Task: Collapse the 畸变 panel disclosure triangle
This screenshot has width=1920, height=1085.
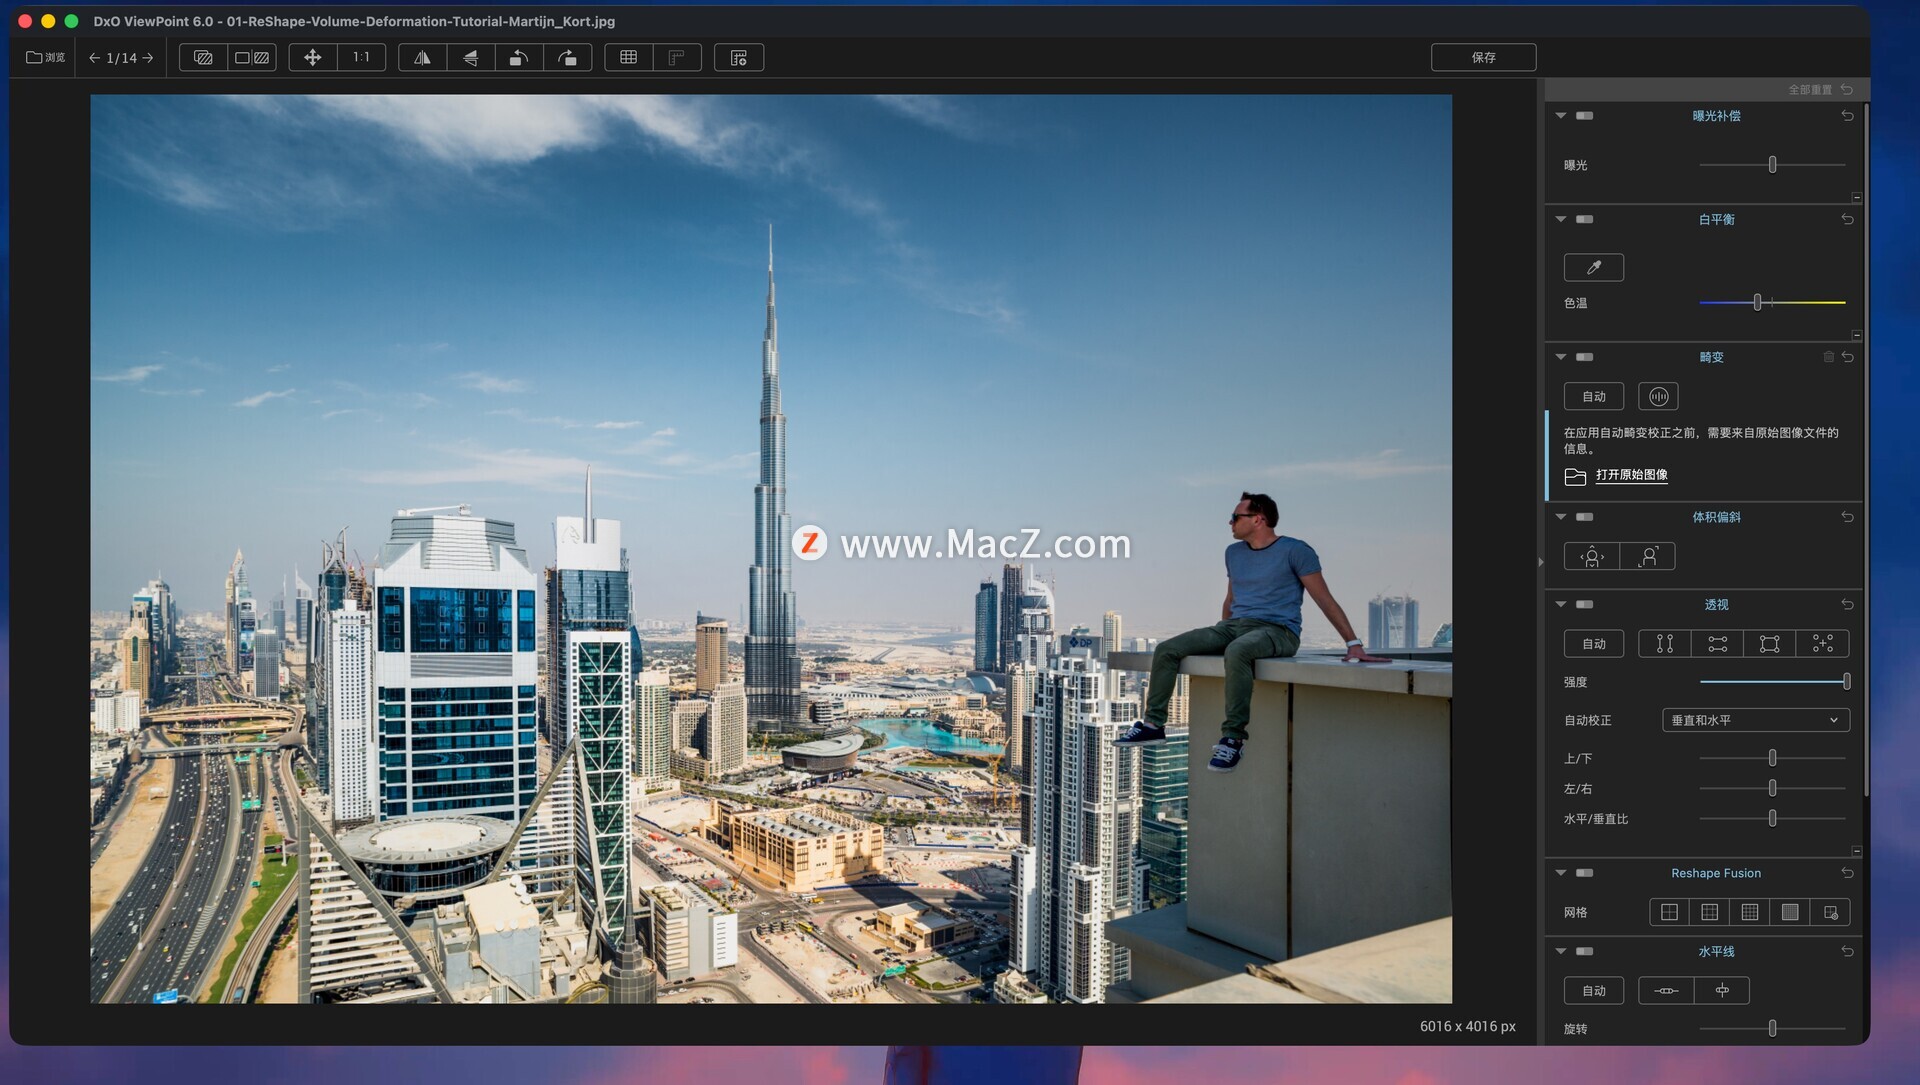Action: click(x=1560, y=357)
